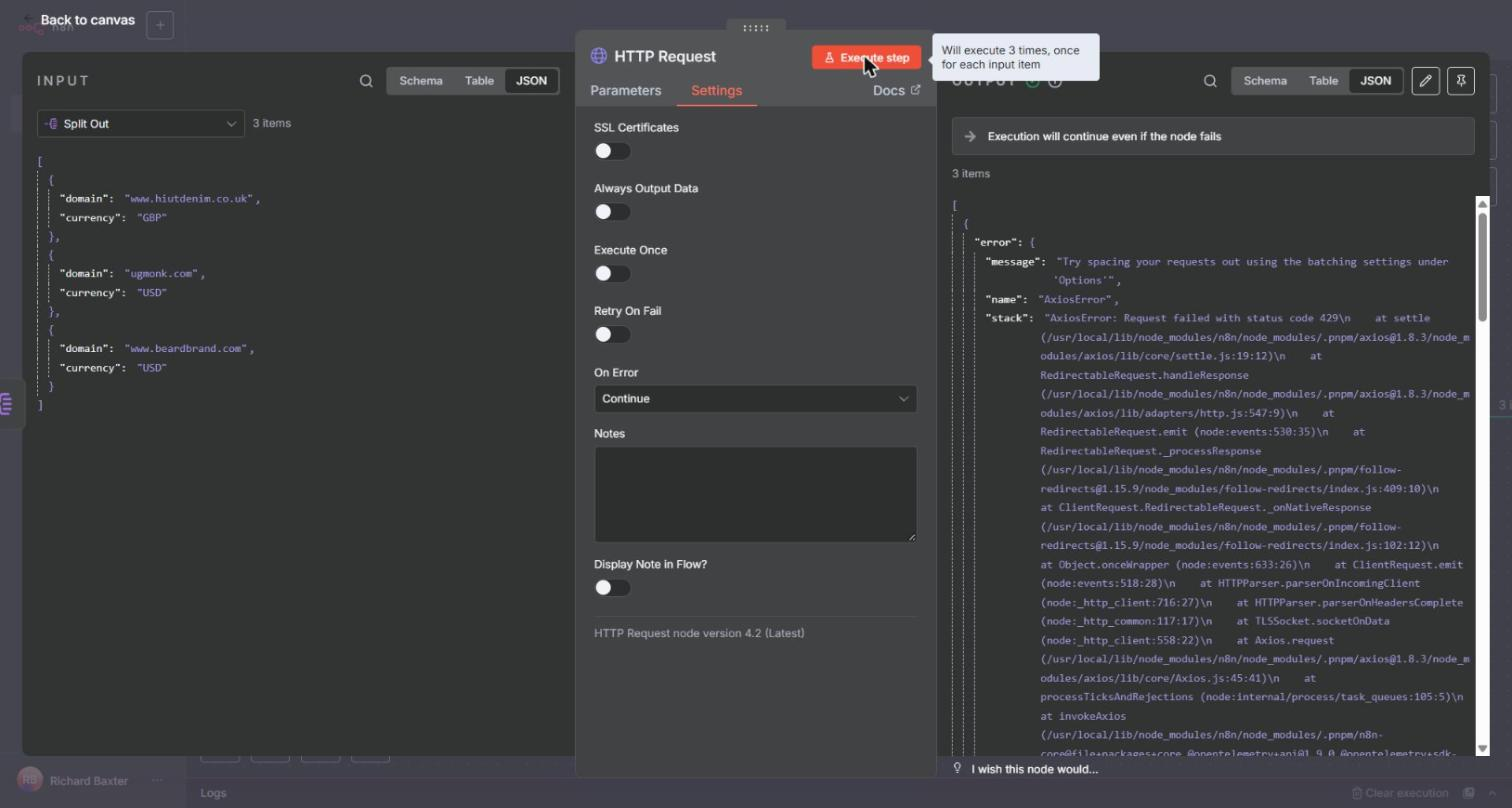Image resolution: width=1512 pixels, height=808 pixels.
Task: Open the Logs panel
Action: coord(213,793)
